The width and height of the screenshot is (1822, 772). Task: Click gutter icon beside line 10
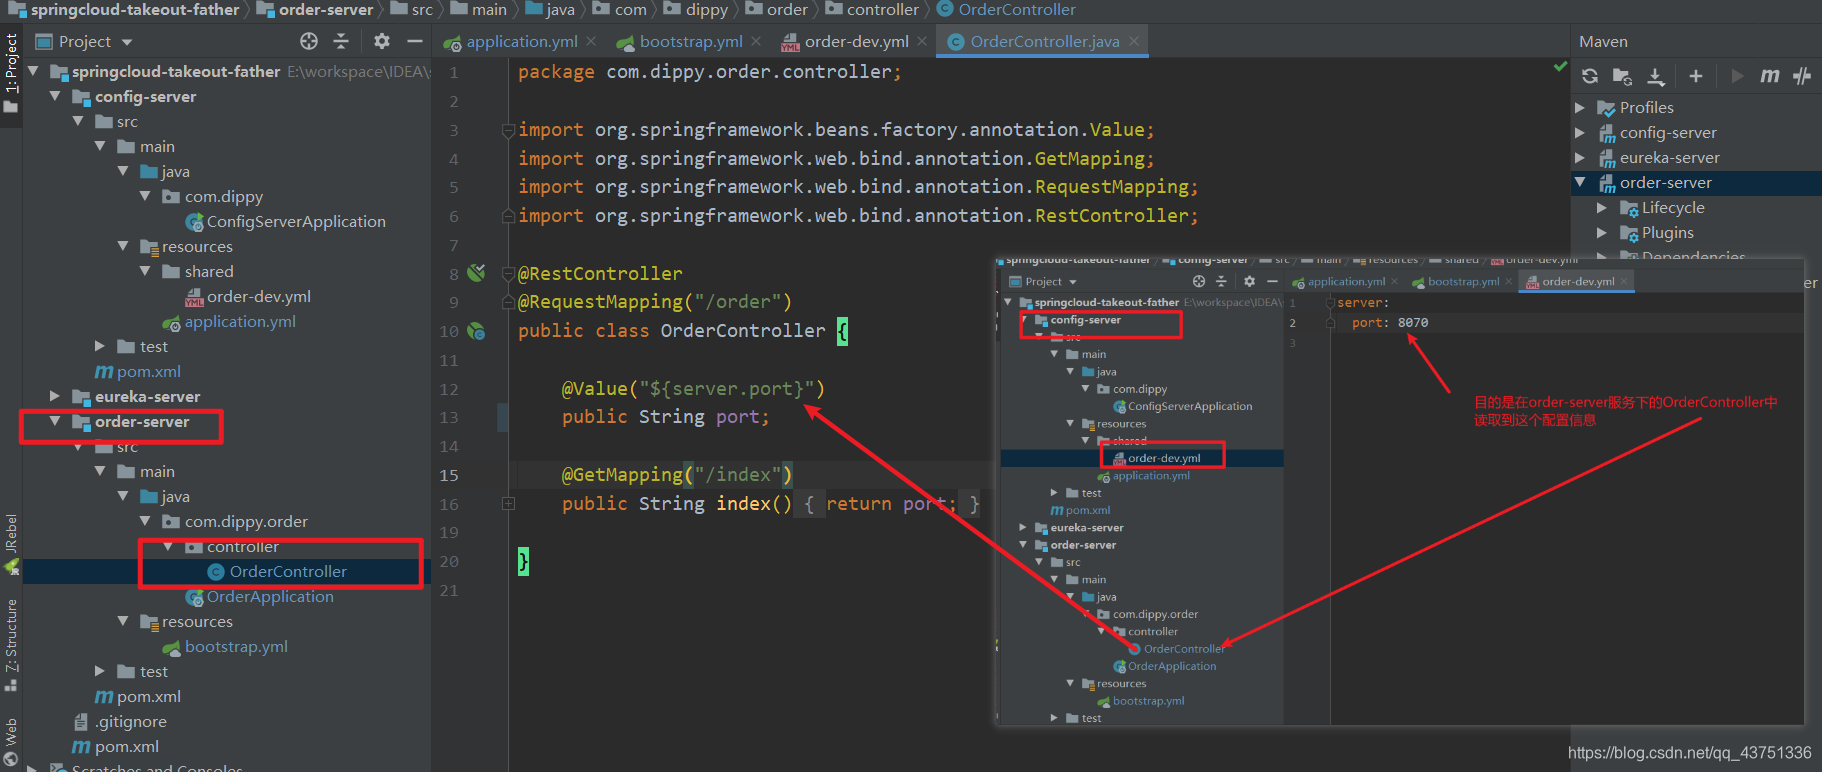coord(476,331)
